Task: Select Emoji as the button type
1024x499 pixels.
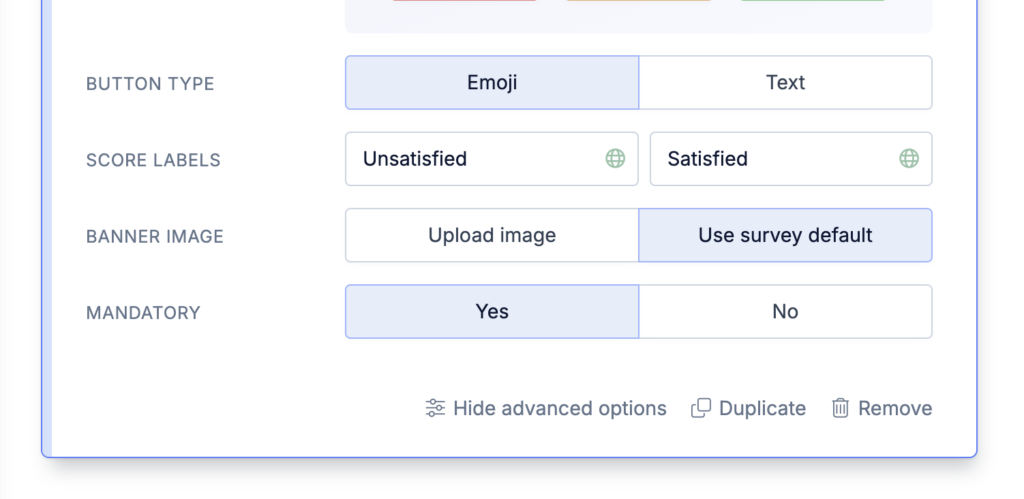Action: [492, 82]
